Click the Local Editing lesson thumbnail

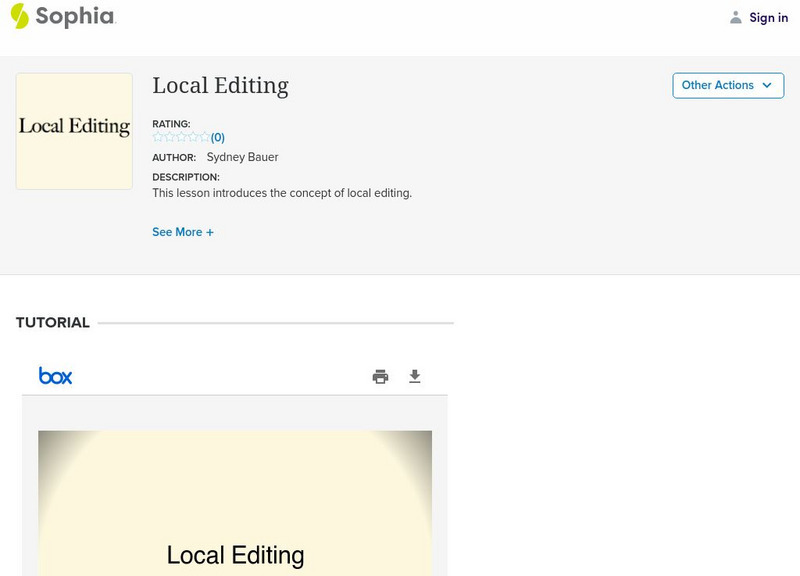(74, 131)
